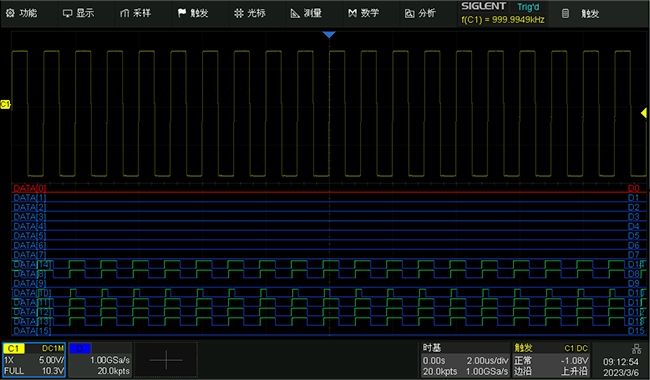Select the red DATA[0] digital channel label

pyautogui.click(x=29, y=189)
